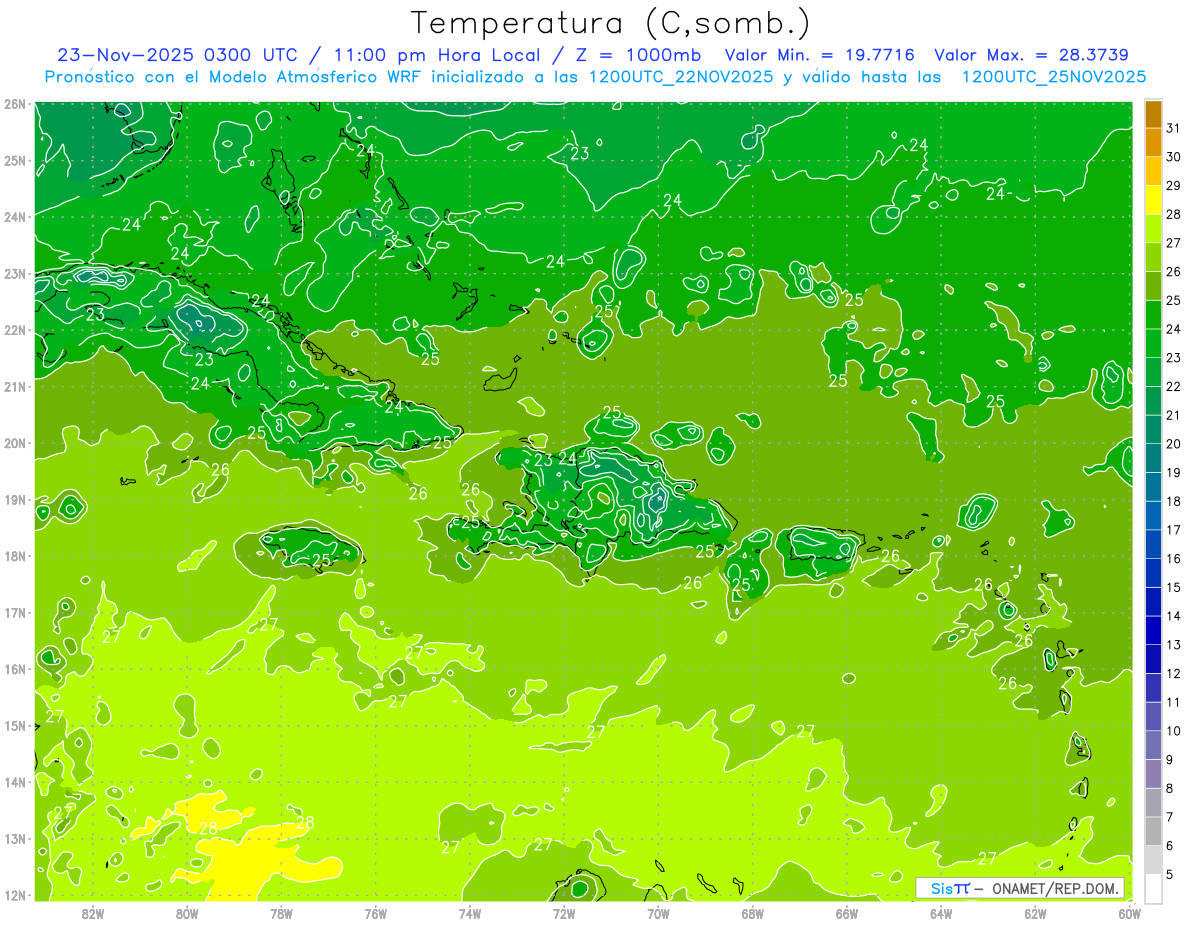Click the '66W' longitude axis label
Screen dimensions: 1200x927
[847, 913]
